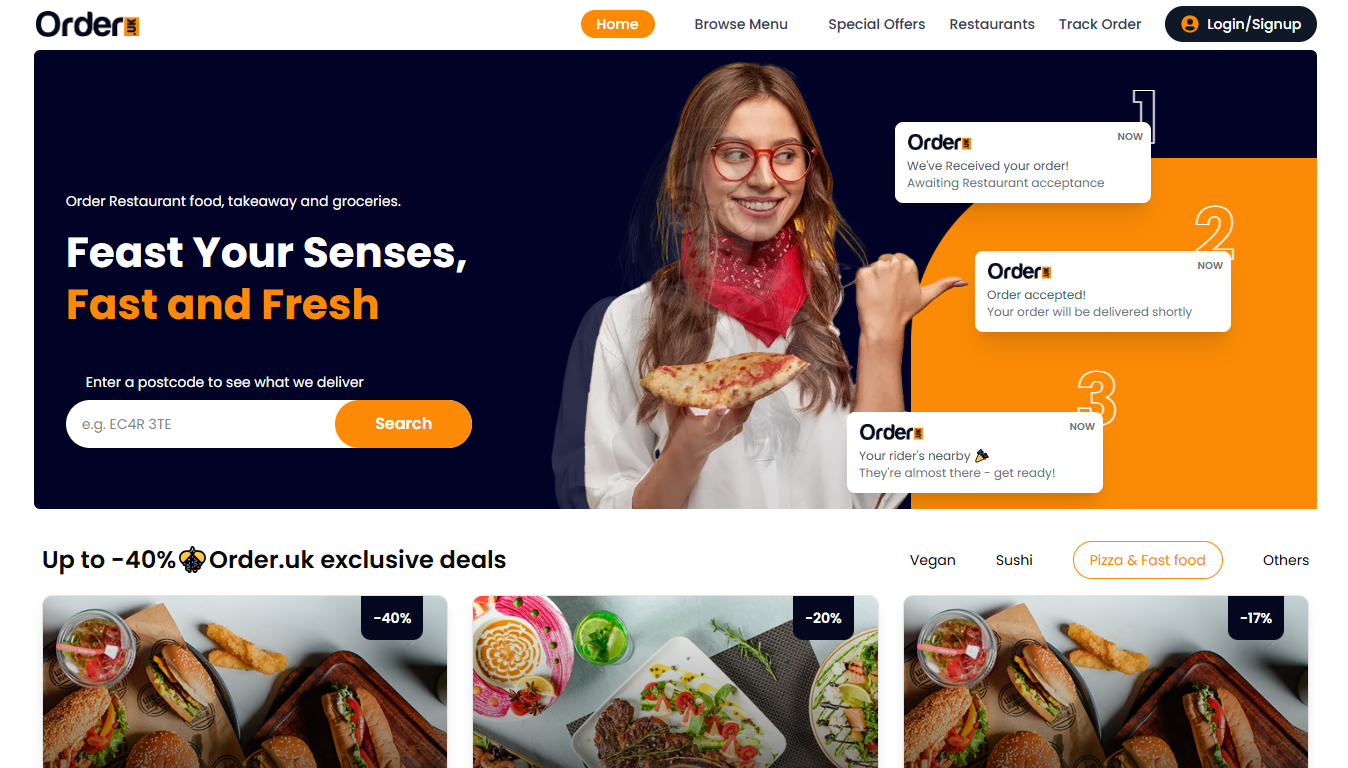The height and width of the screenshot is (768, 1348).
Task: Click the Order logo in Order accepted card
Action: coord(1019,271)
